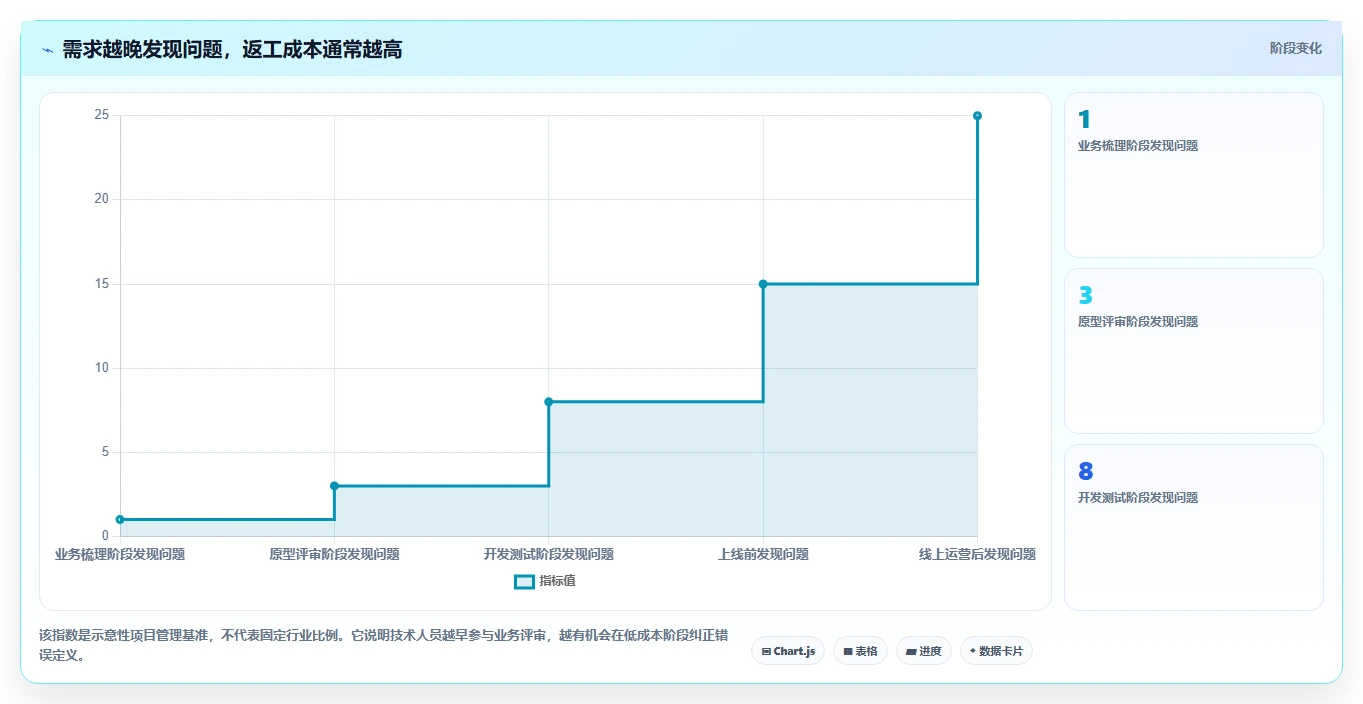1363x704 pixels.
Task: Select the 表格 tag chip
Action: coord(860,651)
